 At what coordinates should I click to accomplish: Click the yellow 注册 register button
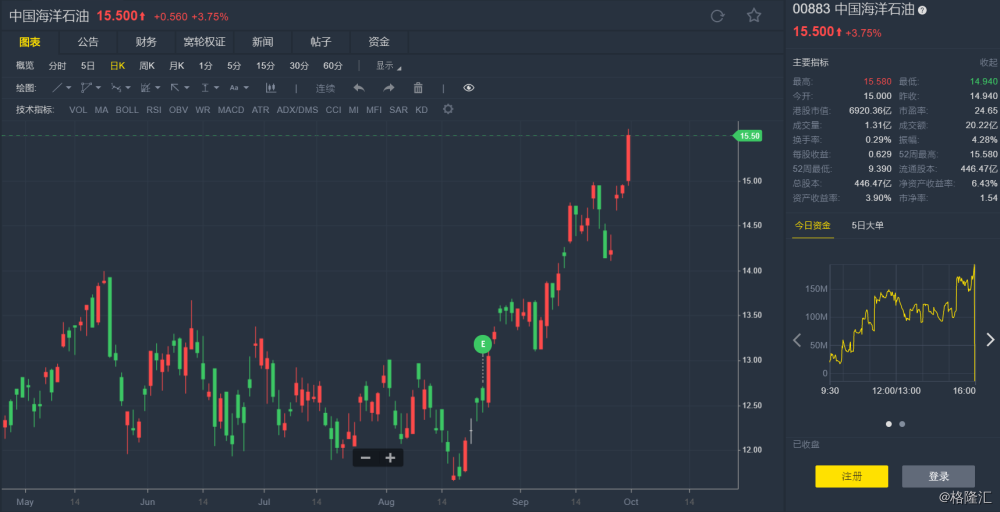851,476
